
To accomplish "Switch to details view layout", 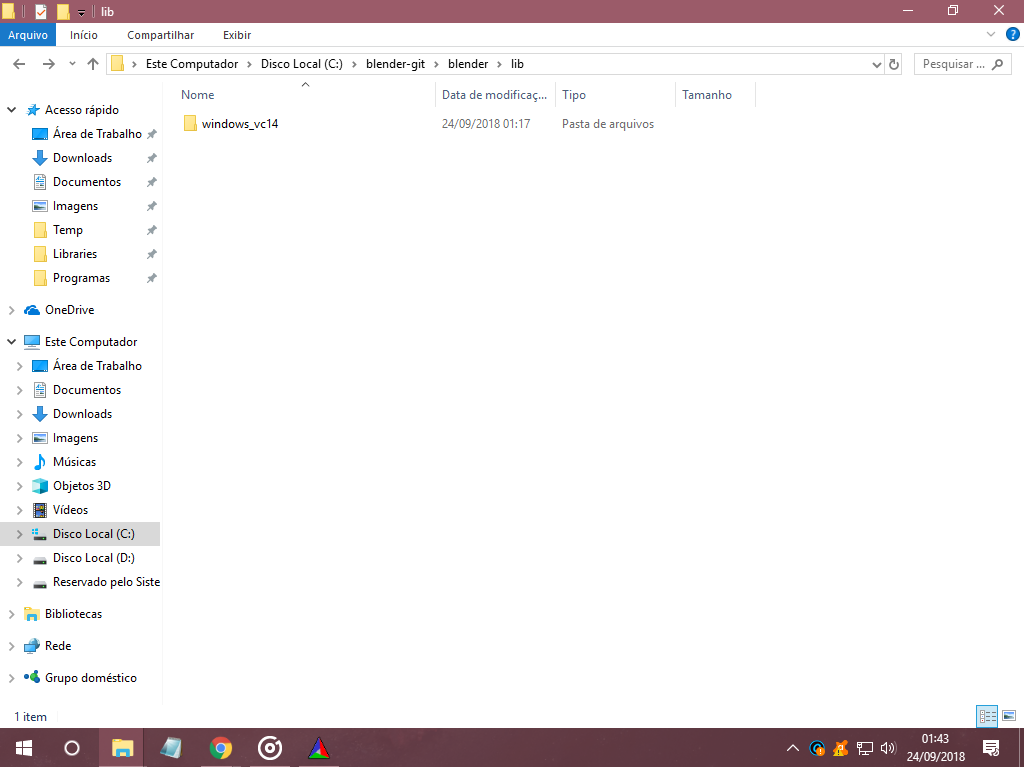I will [x=987, y=717].
